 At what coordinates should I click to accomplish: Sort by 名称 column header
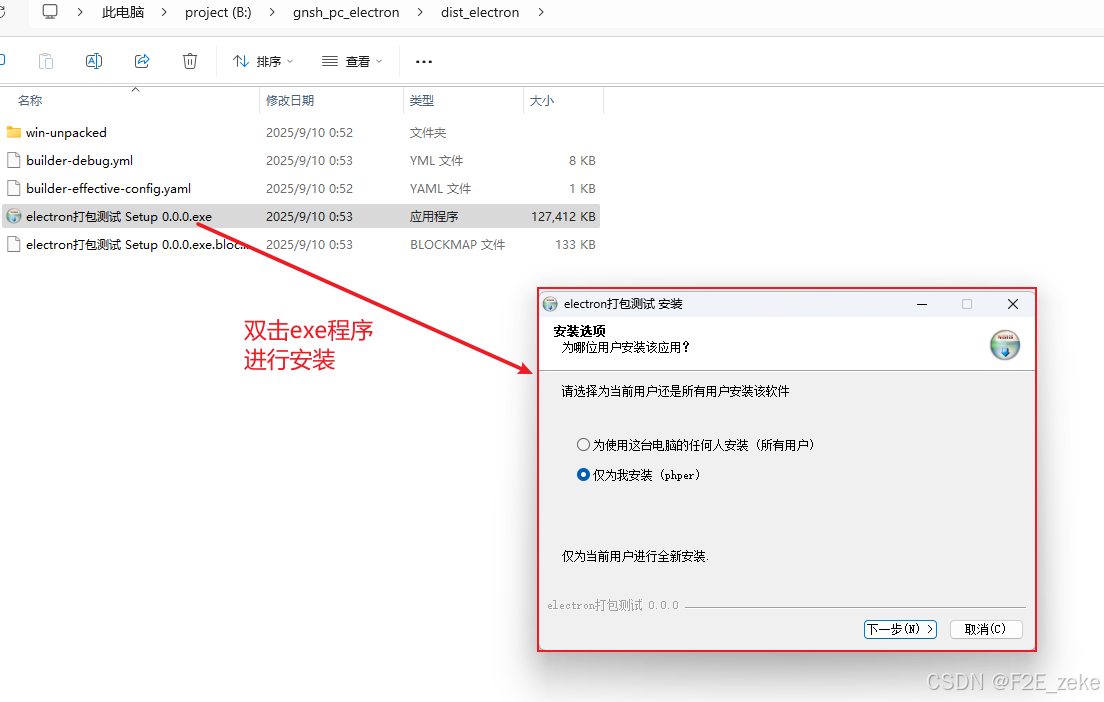[30, 101]
